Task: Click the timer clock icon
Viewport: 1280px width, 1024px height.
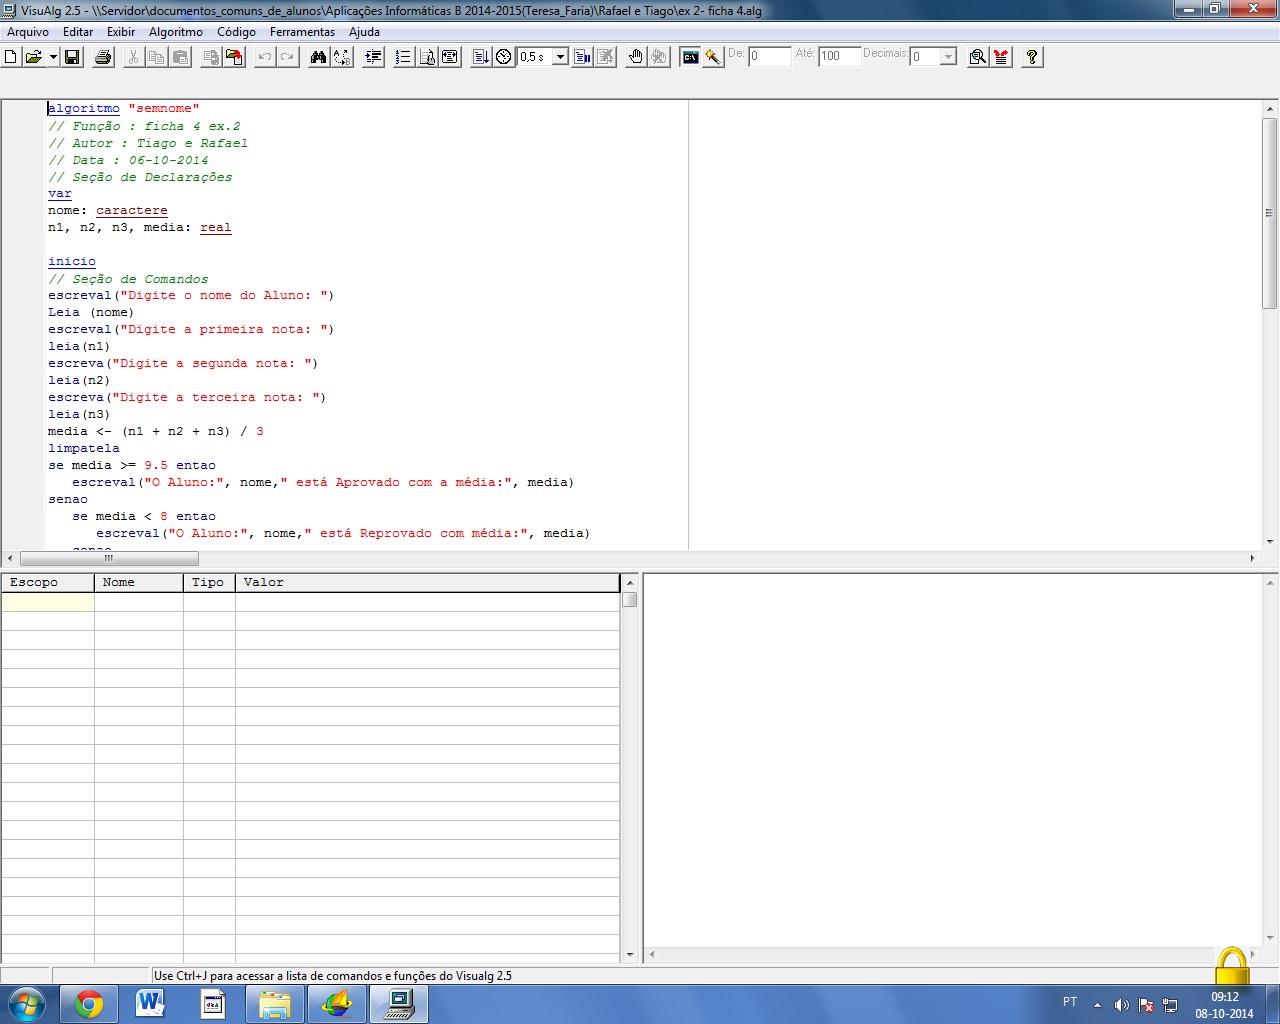Action: (504, 57)
